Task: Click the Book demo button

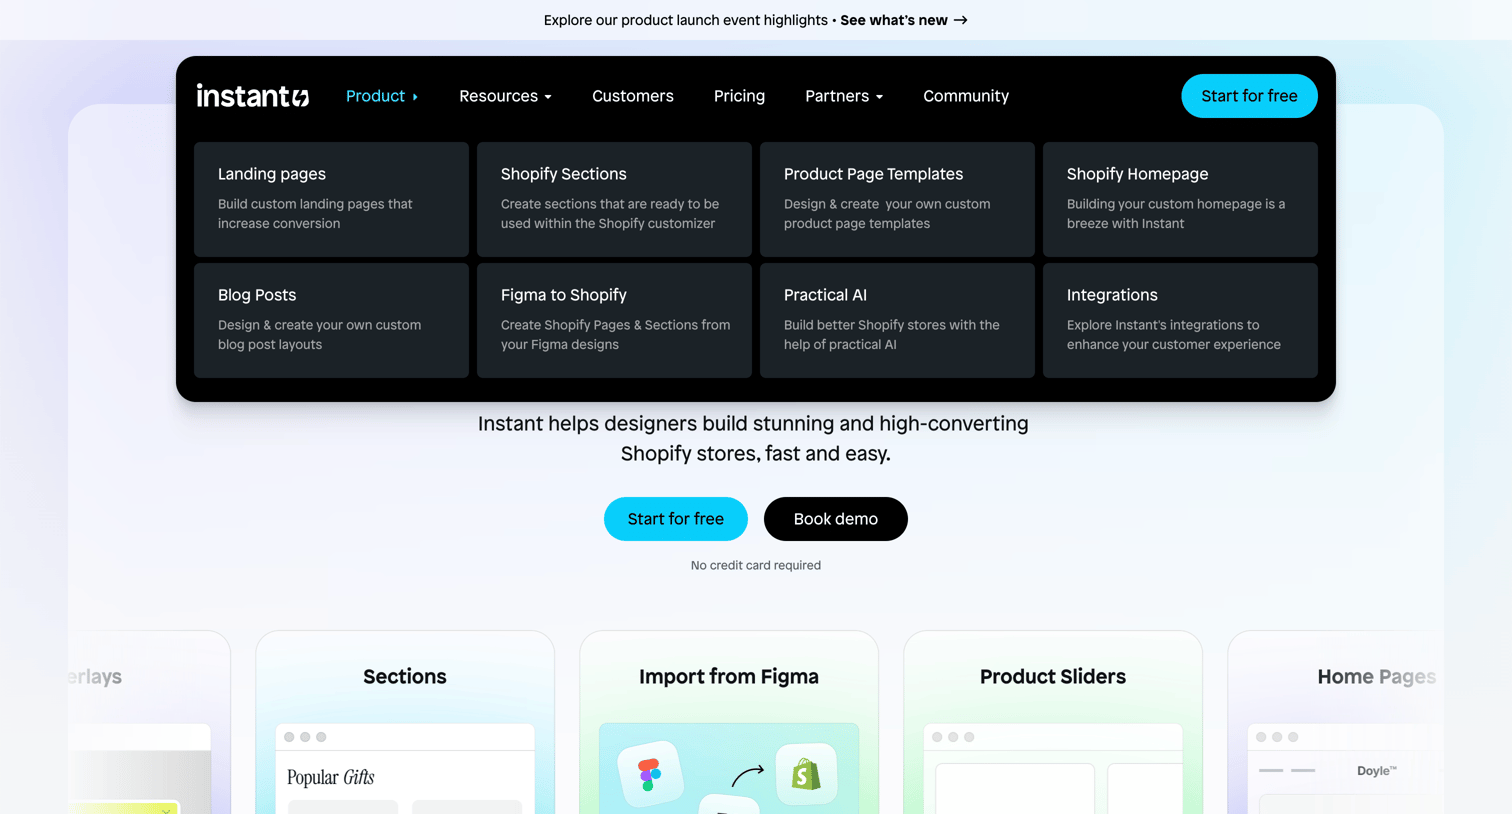Action: coord(836,519)
